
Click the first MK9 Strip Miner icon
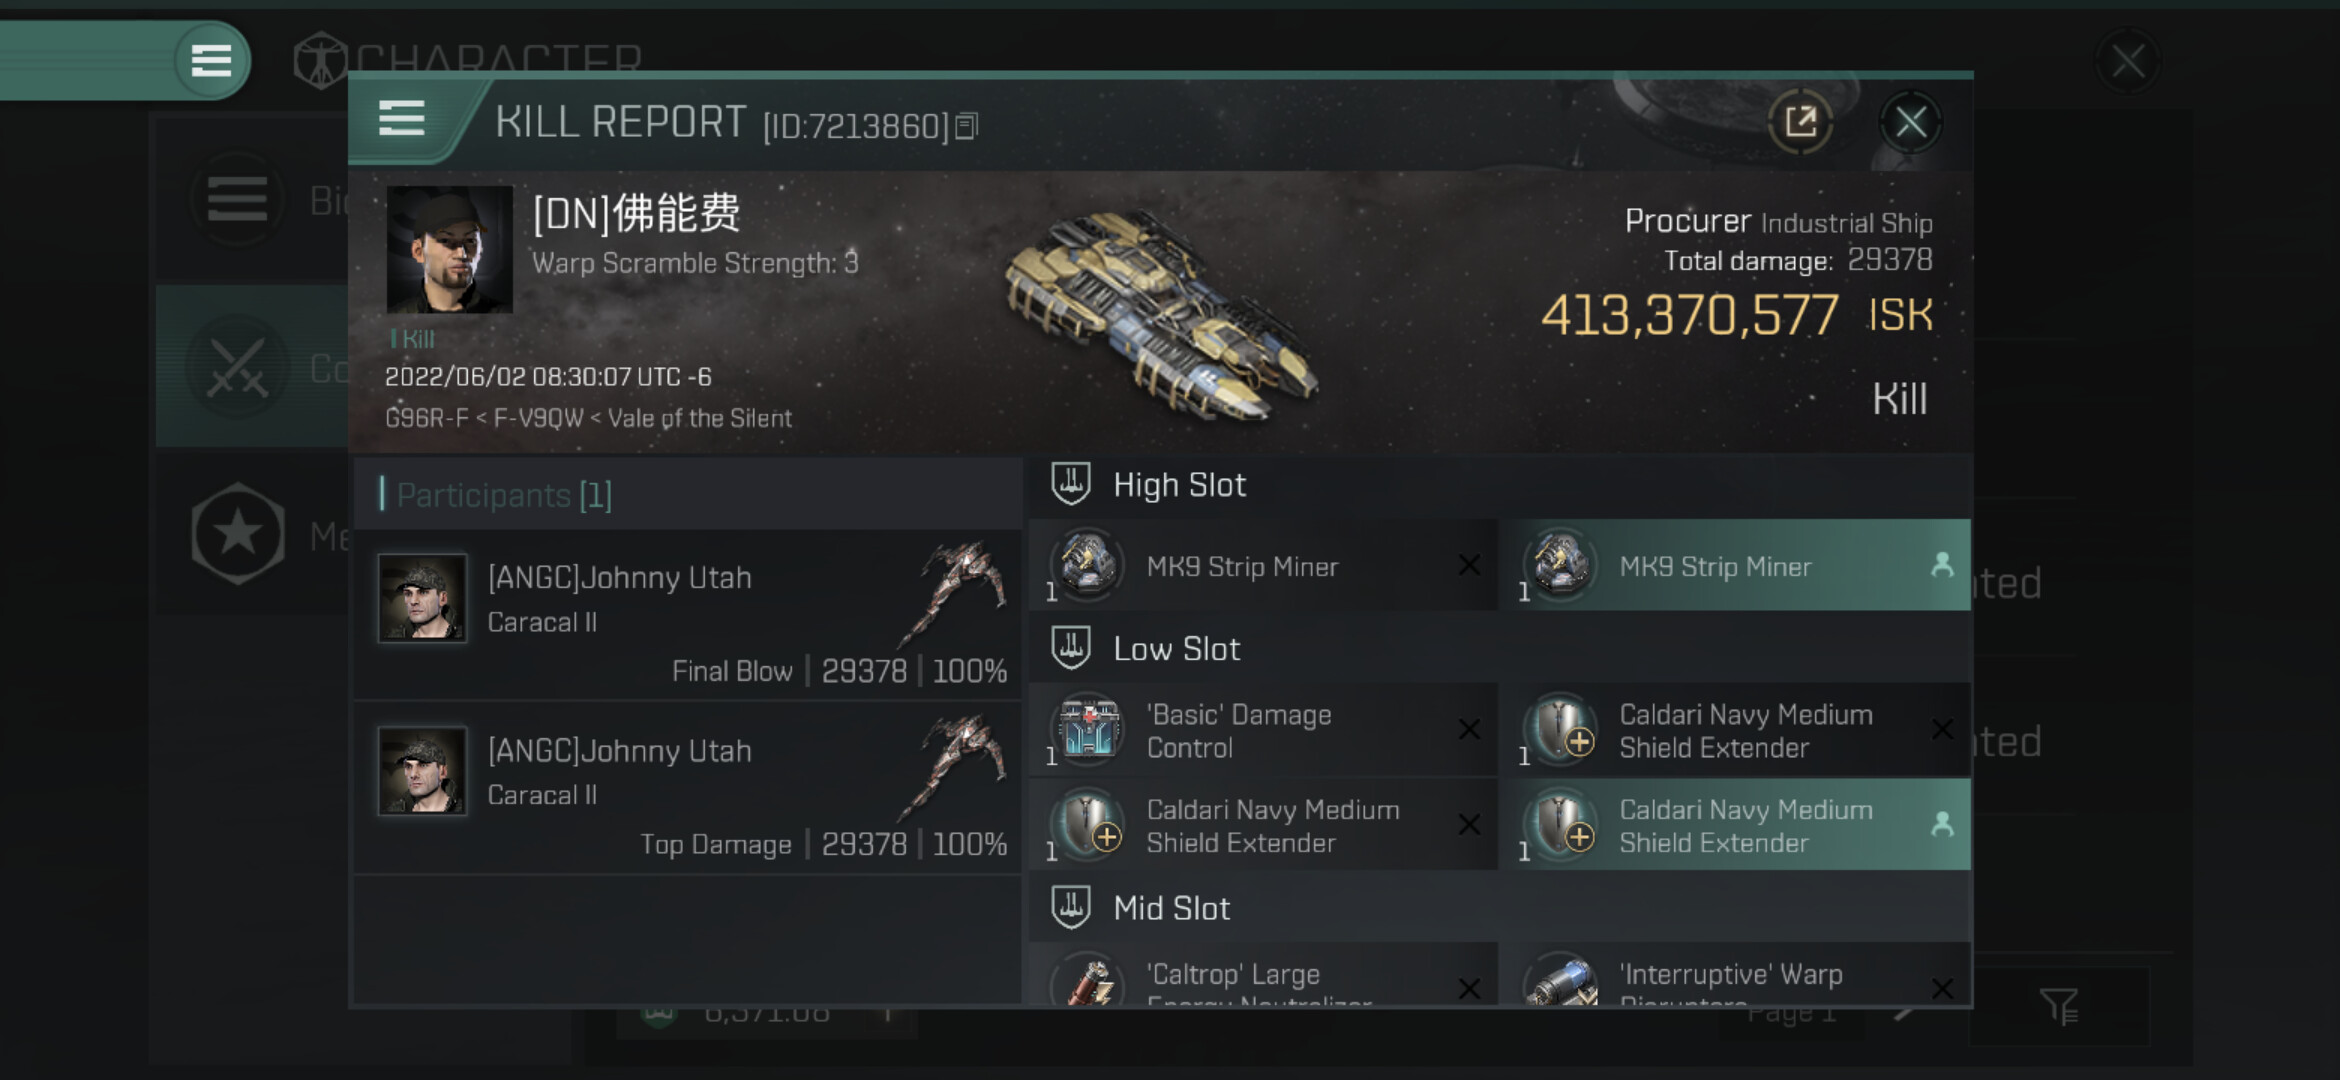[1089, 566]
